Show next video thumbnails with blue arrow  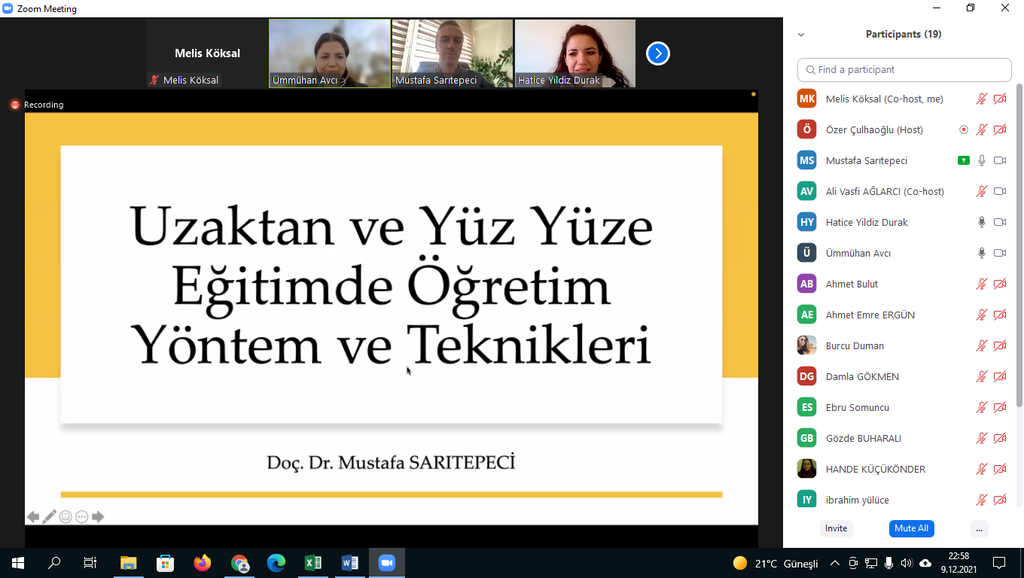[657, 53]
